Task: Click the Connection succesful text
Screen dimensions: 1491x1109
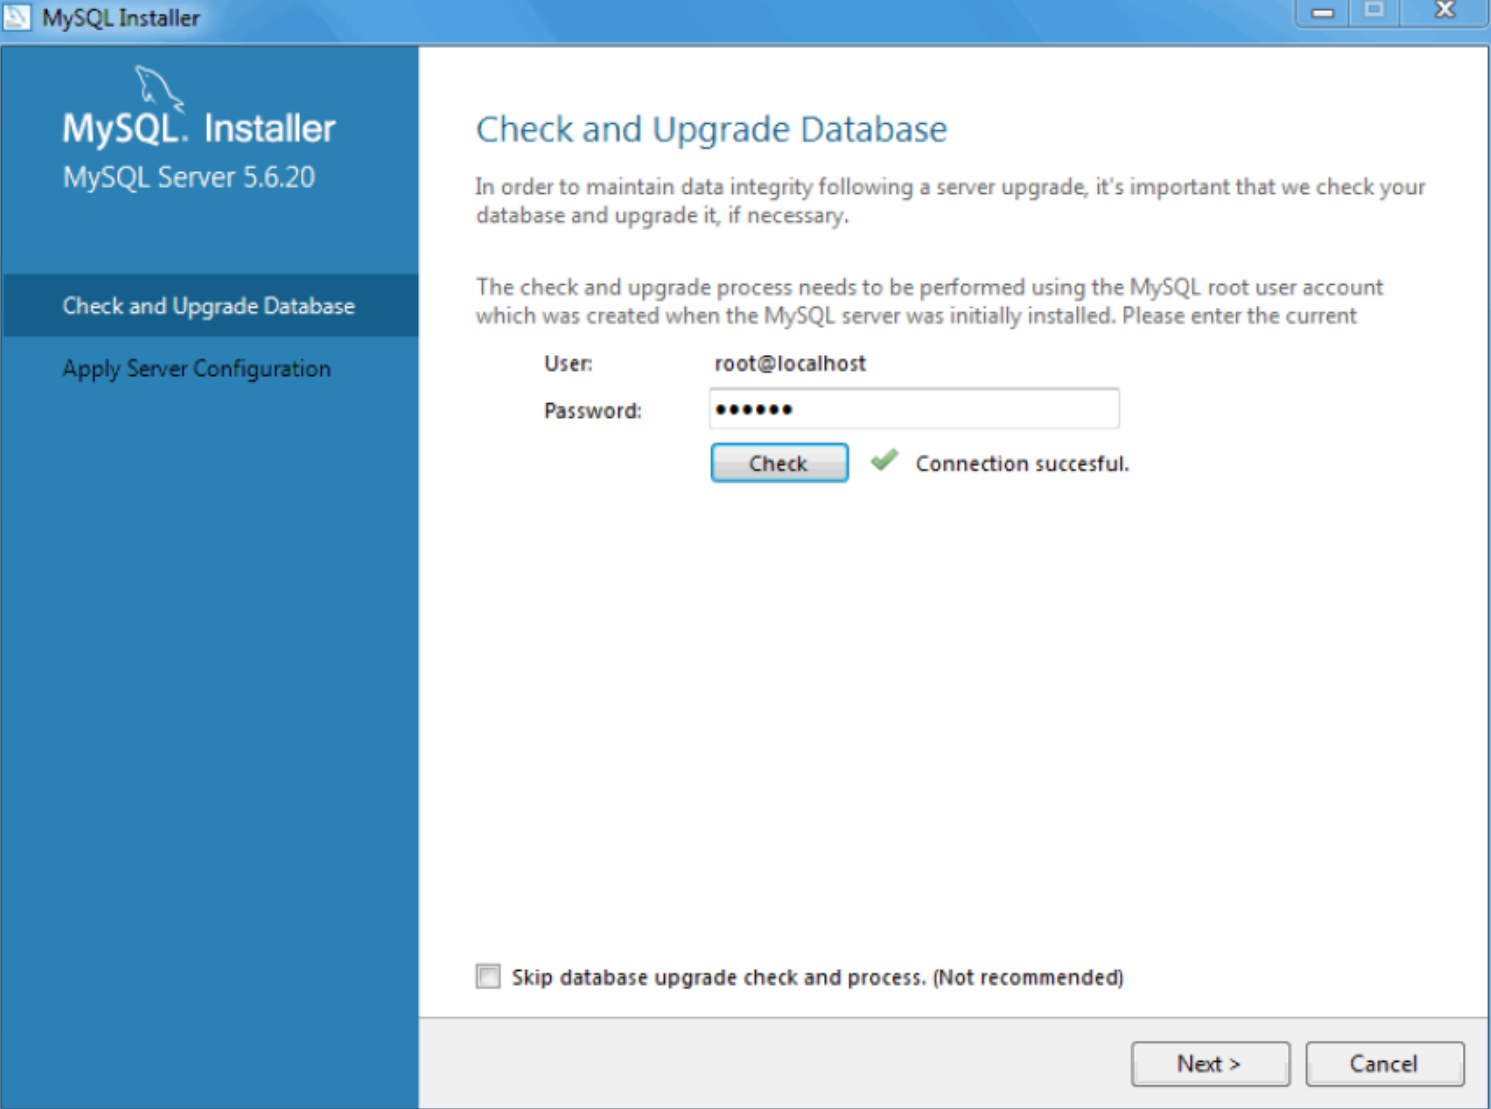Action: click(1022, 463)
